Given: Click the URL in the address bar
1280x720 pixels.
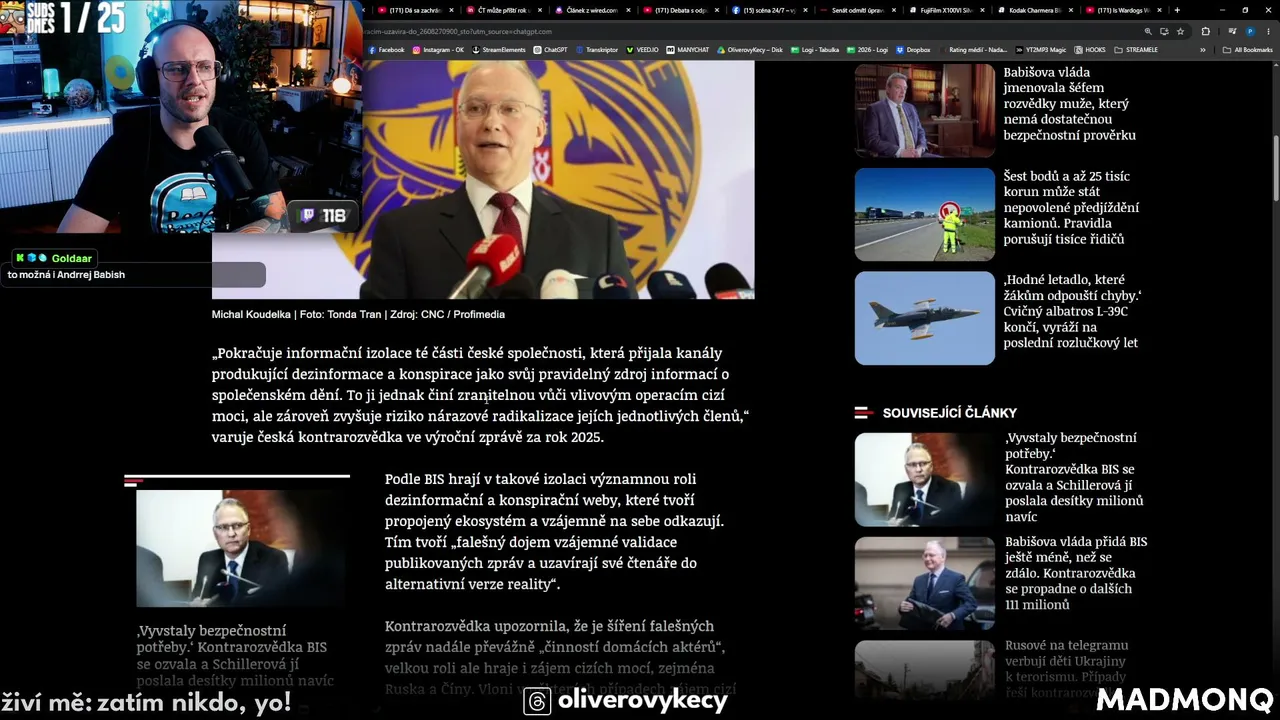Looking at the screenshot, I should [x=457, y=31].
